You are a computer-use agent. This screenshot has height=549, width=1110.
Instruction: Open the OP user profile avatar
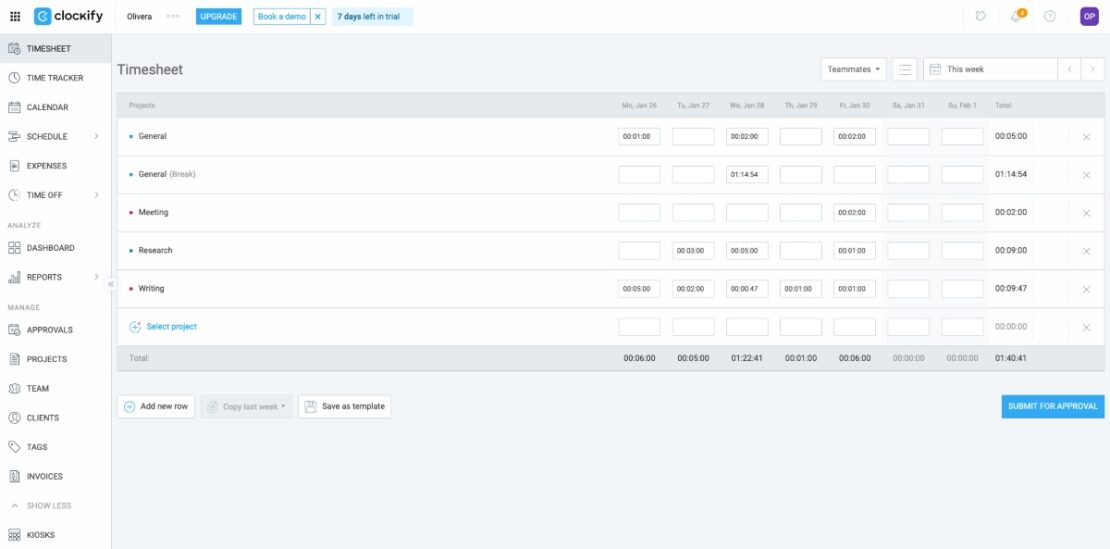point(1089,16)
